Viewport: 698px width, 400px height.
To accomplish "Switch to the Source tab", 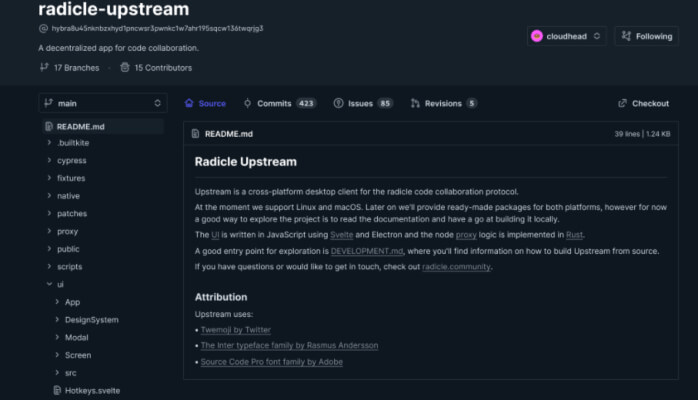I will click(x=205, y=103).
